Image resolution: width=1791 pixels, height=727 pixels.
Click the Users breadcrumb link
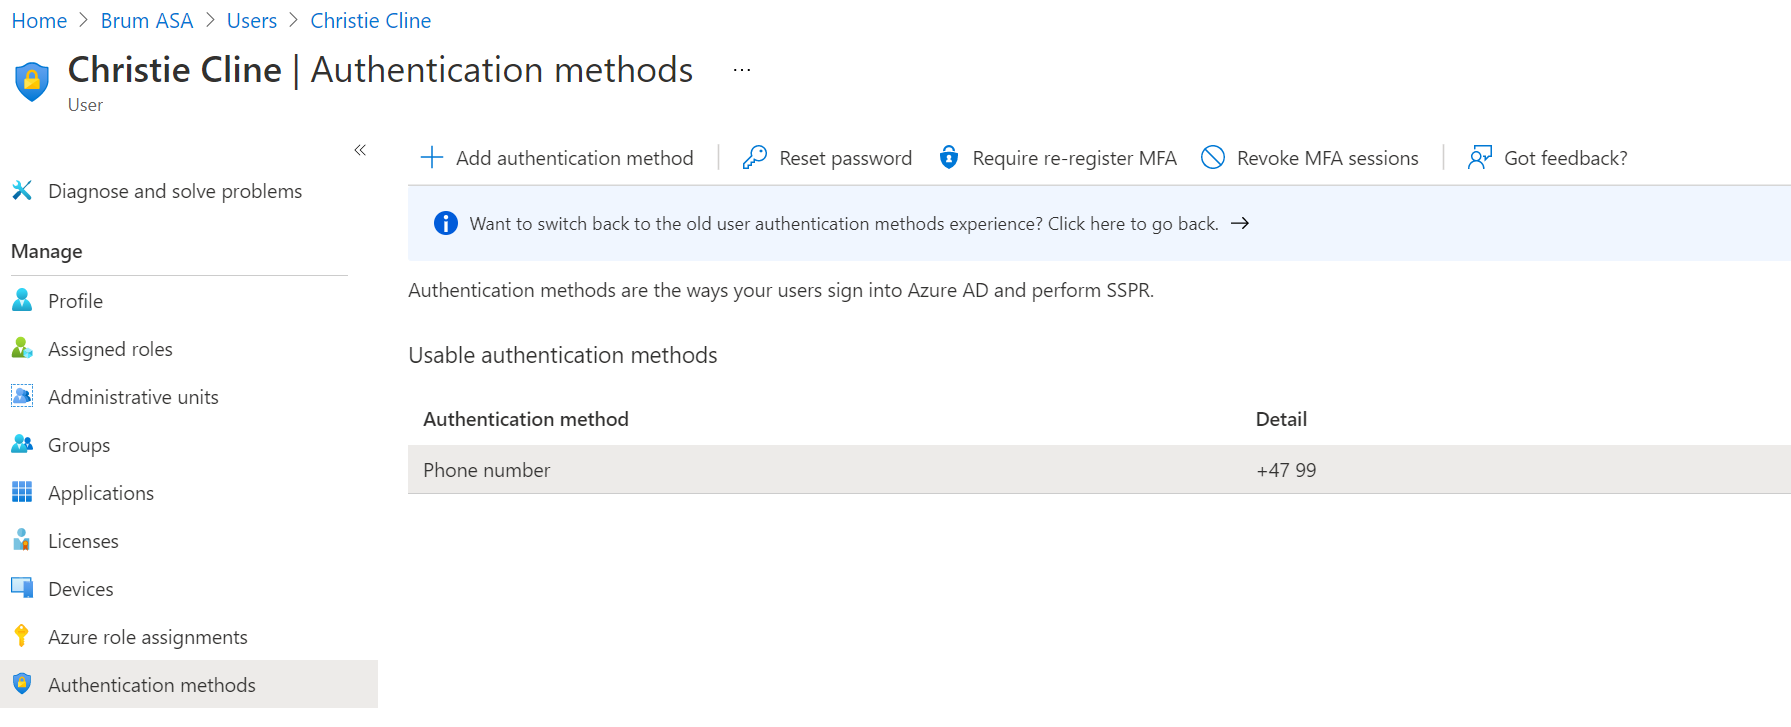coord(252,20)
